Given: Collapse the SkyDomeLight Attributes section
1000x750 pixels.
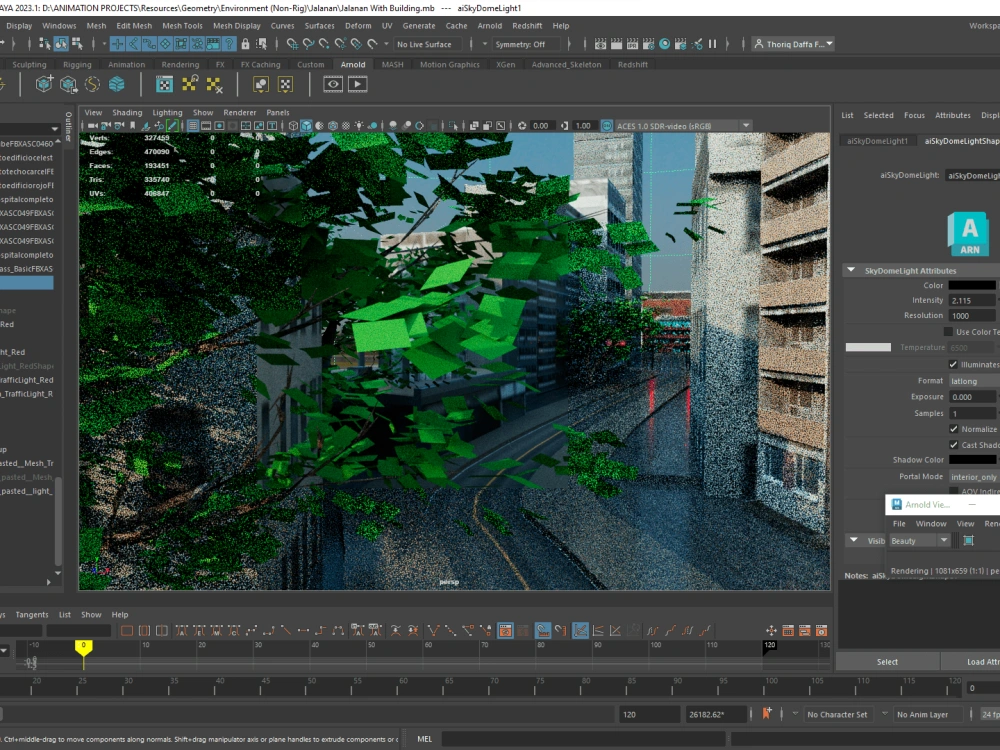Looking at the screenshot, I should [x=852, y=270].
